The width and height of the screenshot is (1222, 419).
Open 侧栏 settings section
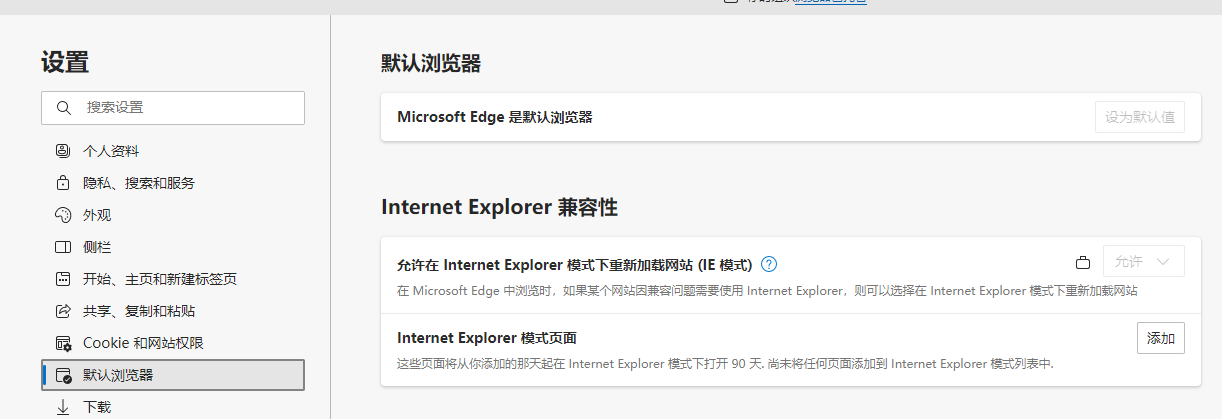click(173, 247)
